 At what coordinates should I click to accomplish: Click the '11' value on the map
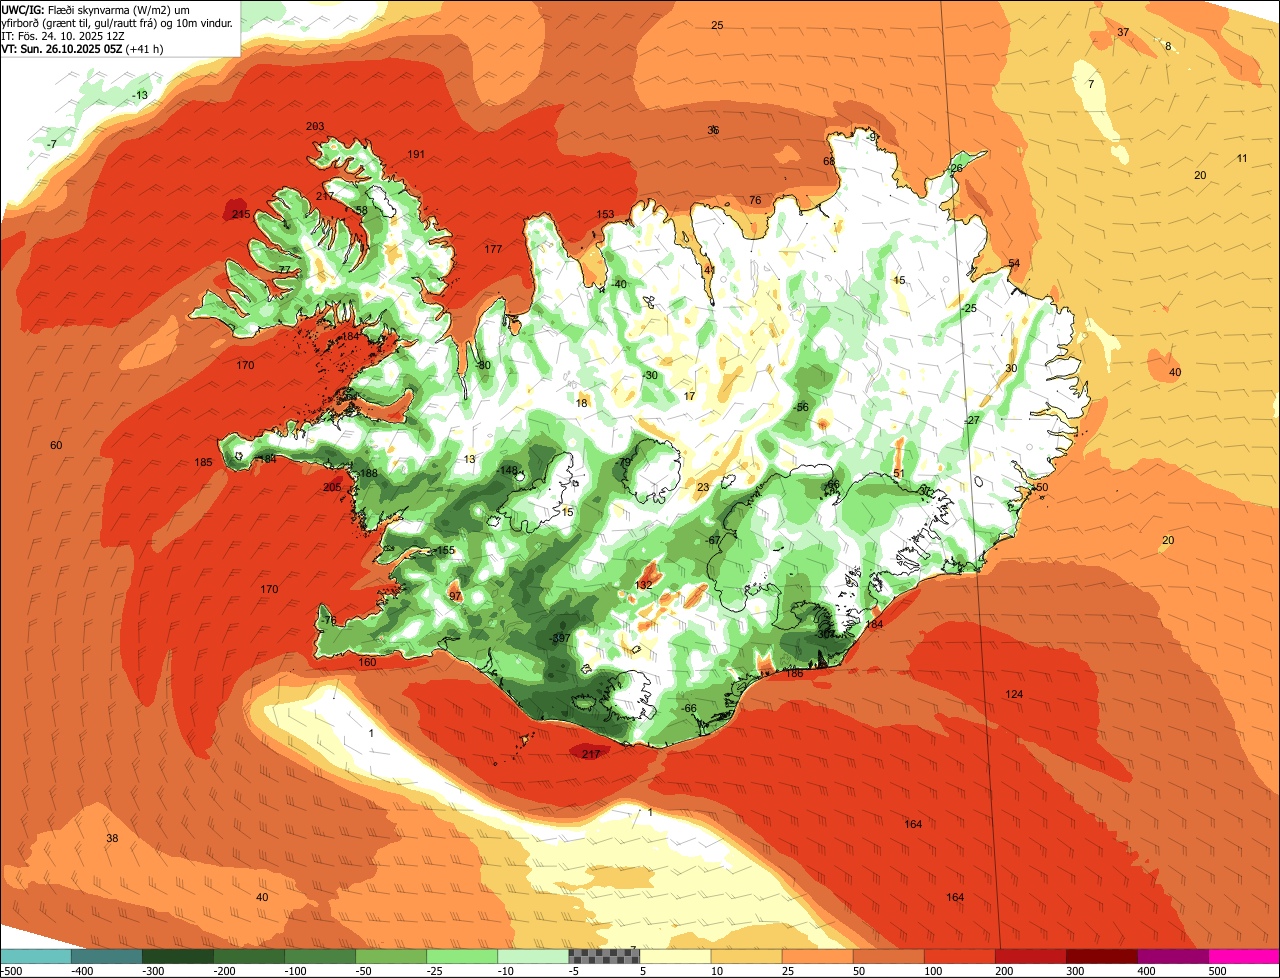click(1242, 158)
